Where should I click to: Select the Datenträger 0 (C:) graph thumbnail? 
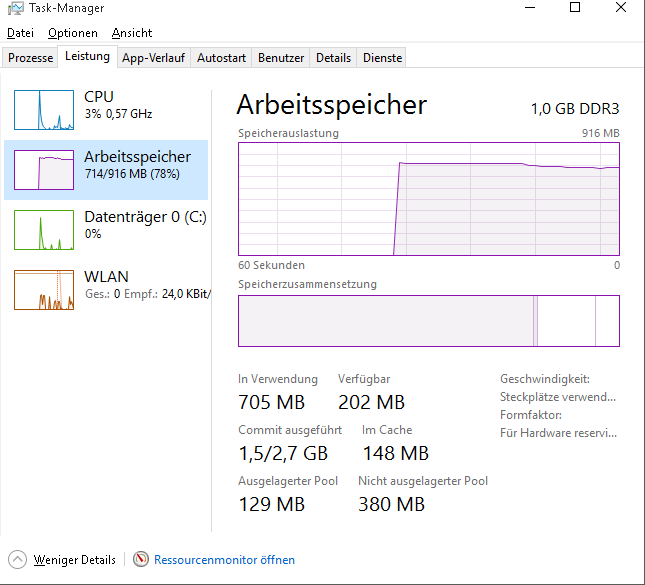coord(44,229)
